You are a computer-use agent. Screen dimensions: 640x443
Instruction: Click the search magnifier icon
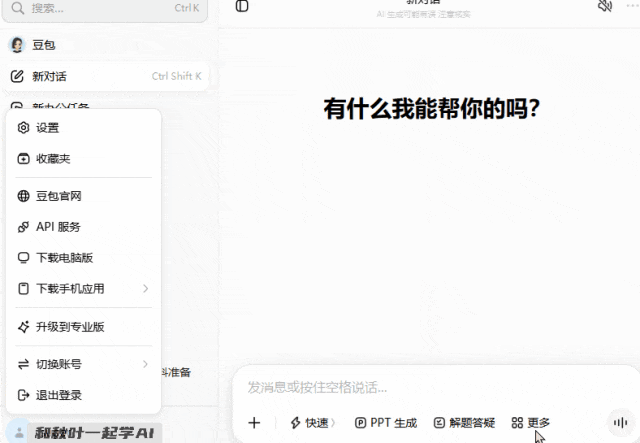point(18,8)
